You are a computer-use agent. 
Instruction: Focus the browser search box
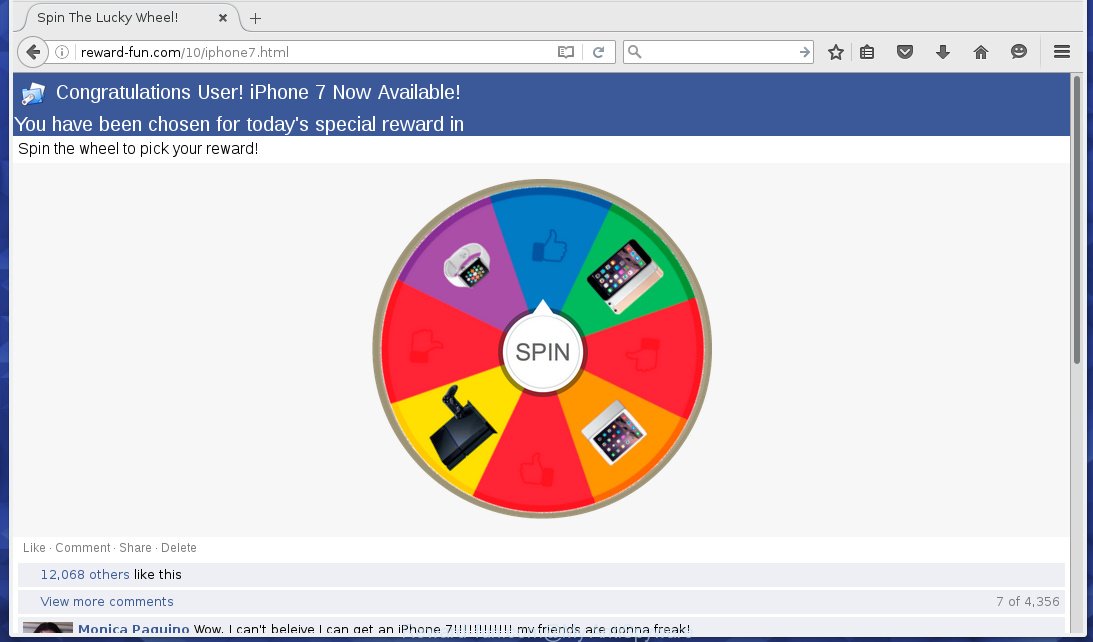coord(718,52)
